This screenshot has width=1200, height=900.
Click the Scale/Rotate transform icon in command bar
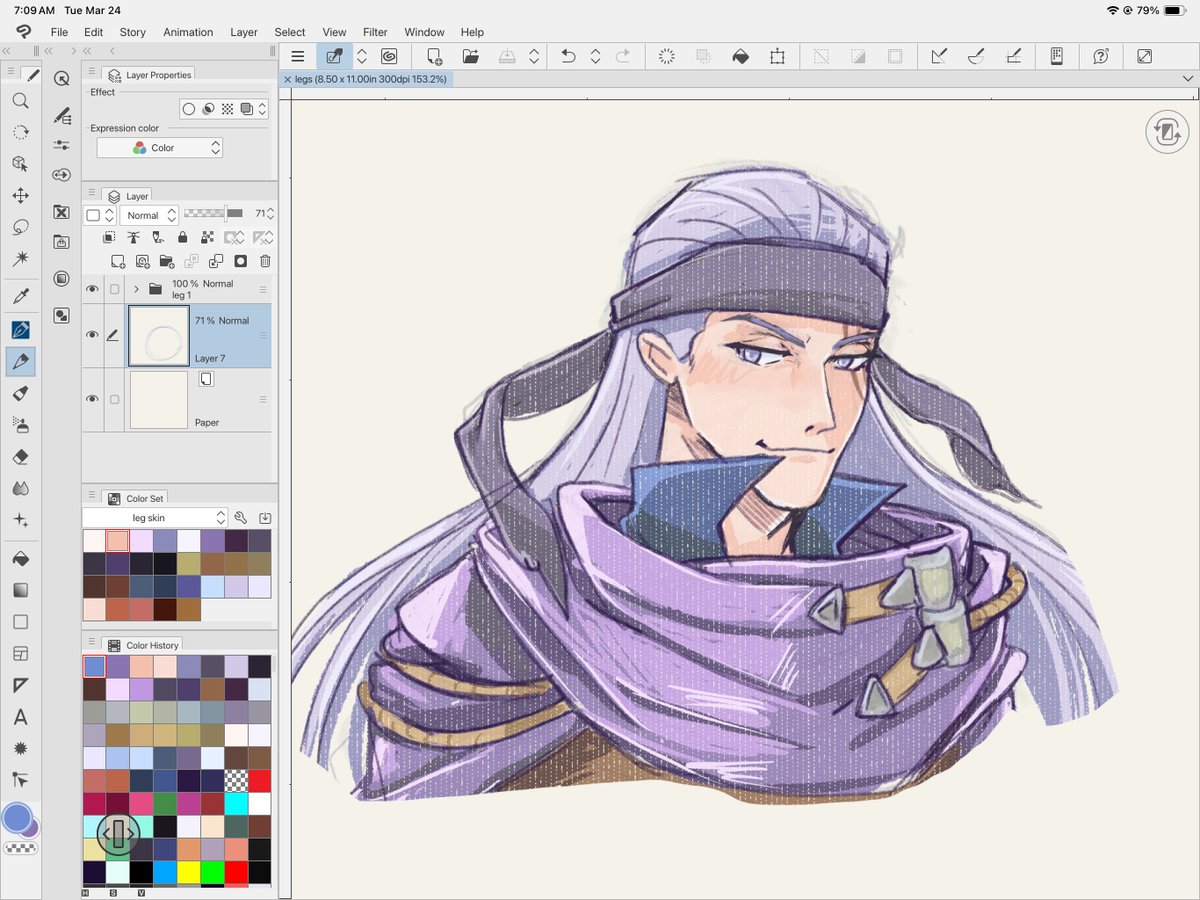777,57
